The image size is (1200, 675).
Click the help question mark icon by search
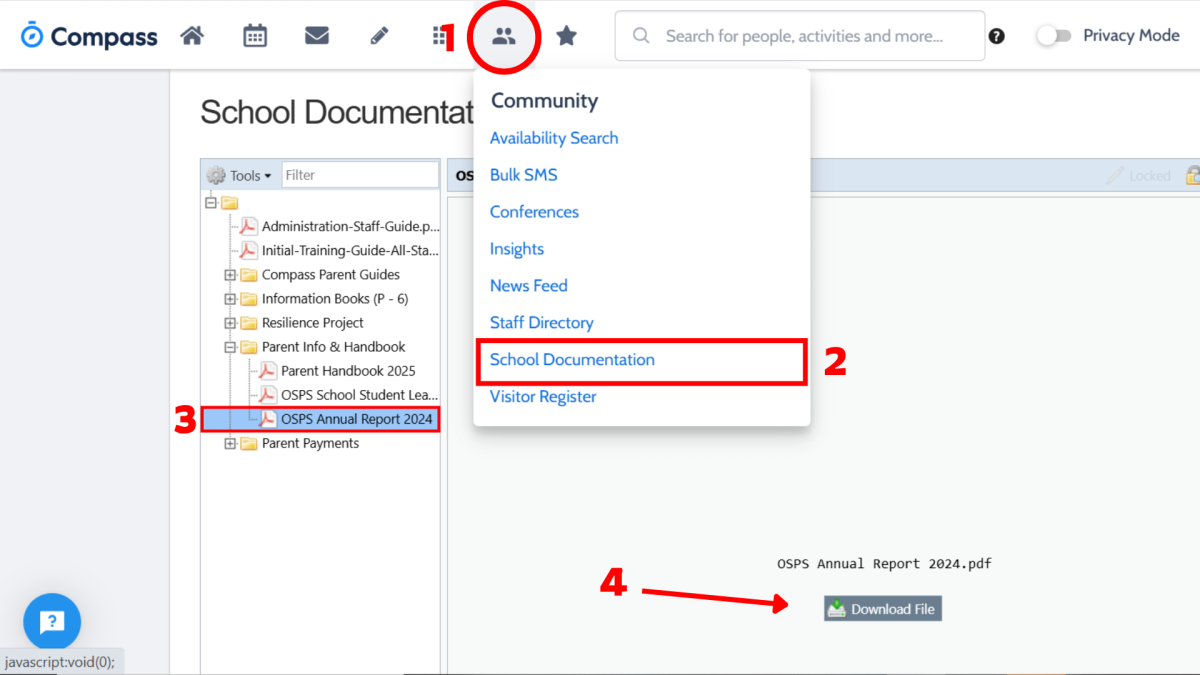[996, 36]
